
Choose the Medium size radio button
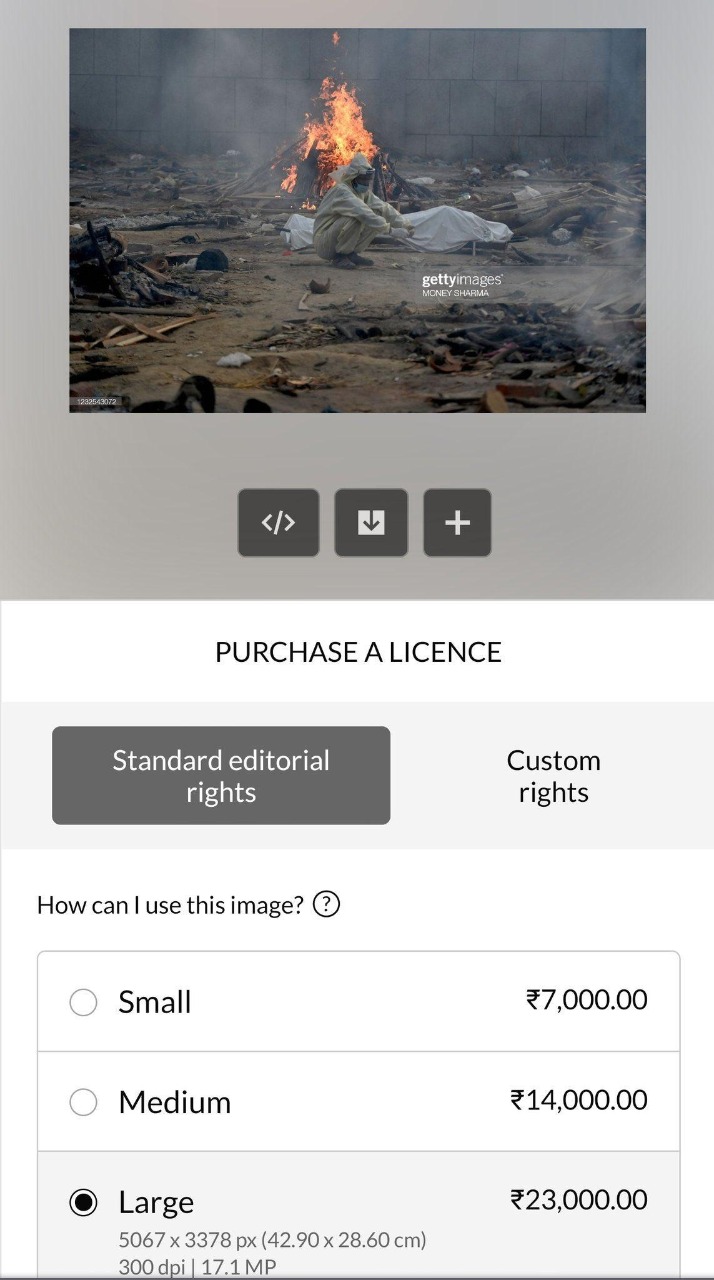pos(83,1102)
